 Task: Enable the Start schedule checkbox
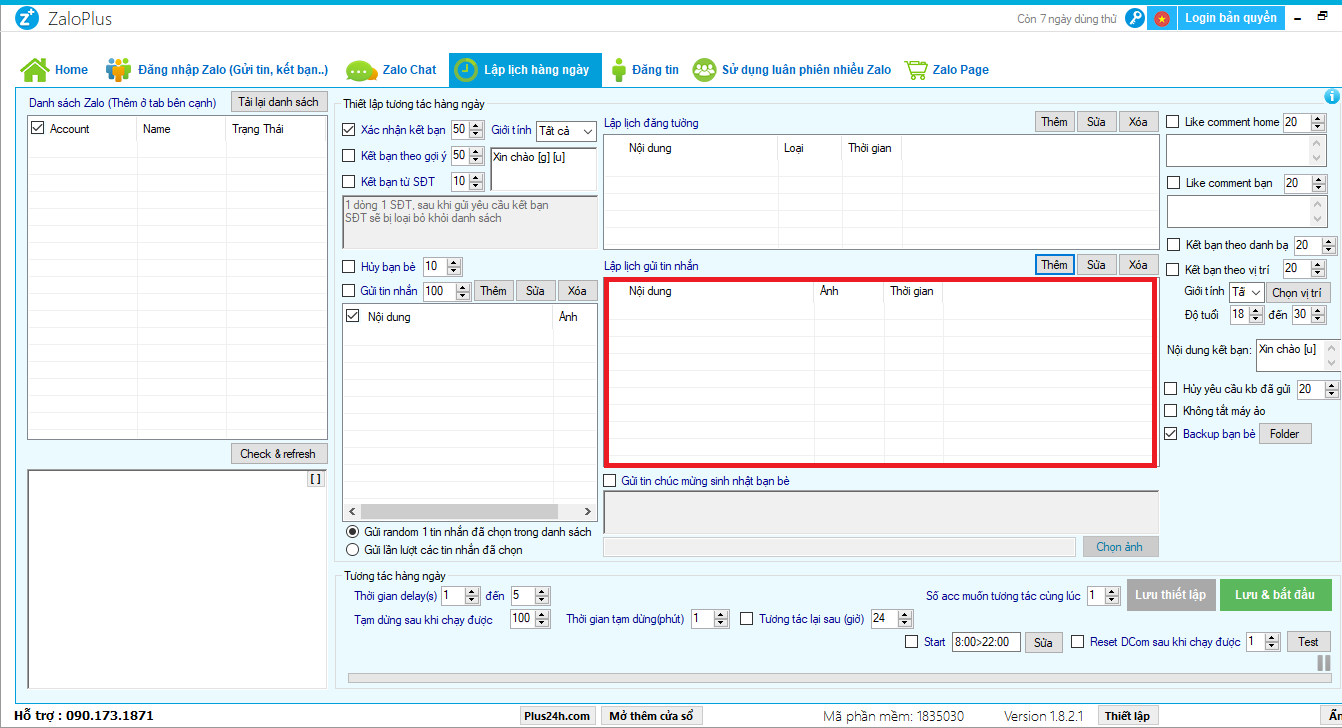[911, 642]
